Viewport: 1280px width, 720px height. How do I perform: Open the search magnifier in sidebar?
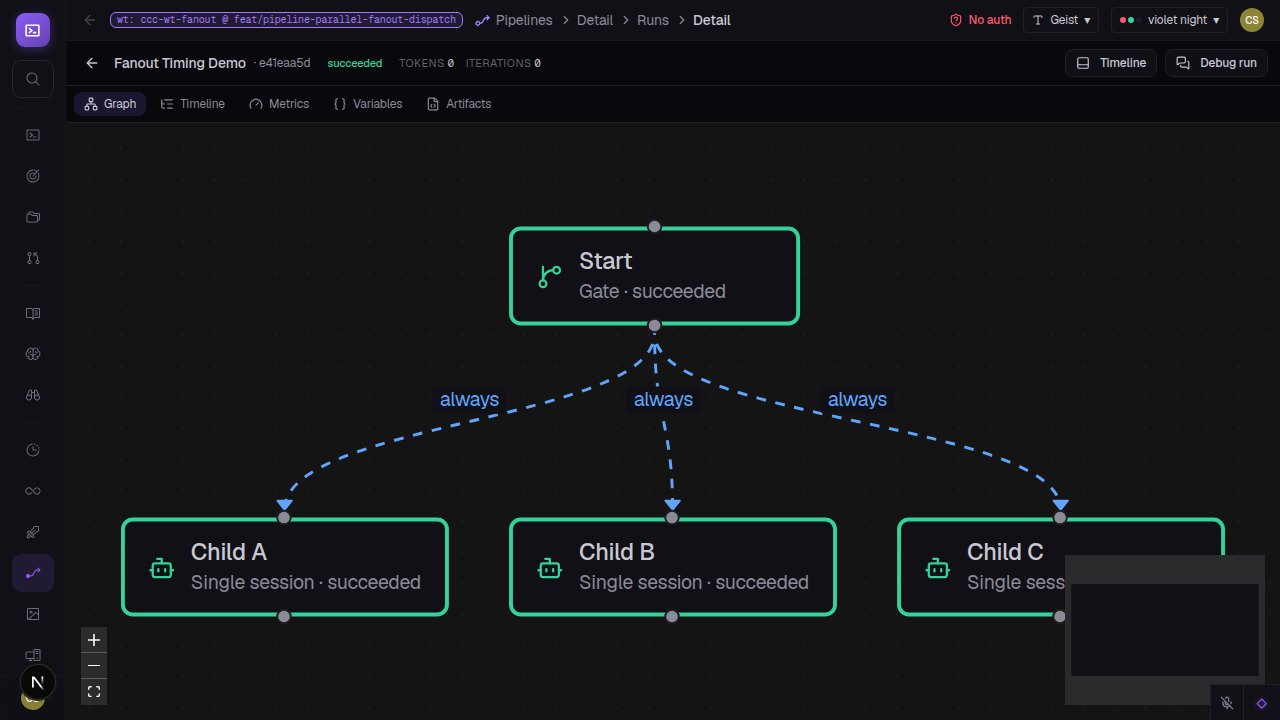(33, 79)
